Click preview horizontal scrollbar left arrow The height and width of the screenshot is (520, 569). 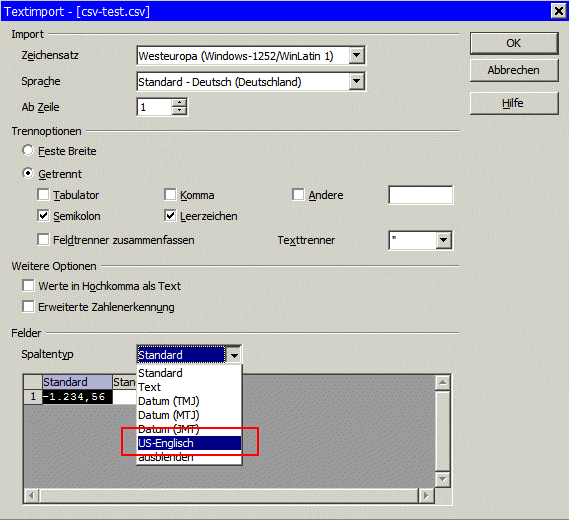(x=32, y=496)
